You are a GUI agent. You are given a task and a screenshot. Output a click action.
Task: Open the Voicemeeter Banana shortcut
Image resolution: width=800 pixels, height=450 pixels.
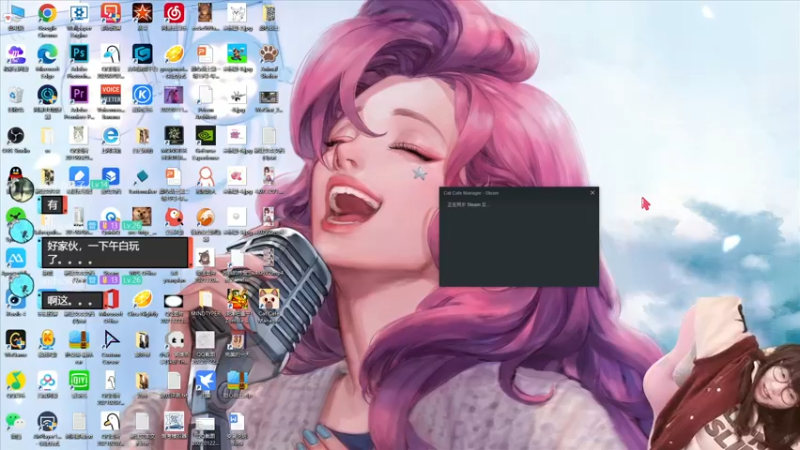point(111,95)
